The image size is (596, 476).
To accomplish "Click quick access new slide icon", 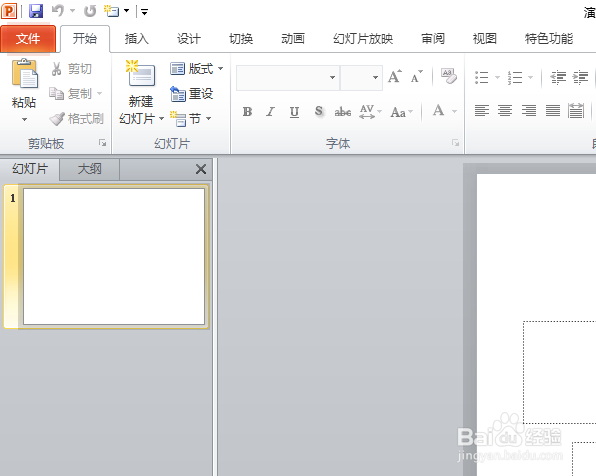I will [112, 11].
